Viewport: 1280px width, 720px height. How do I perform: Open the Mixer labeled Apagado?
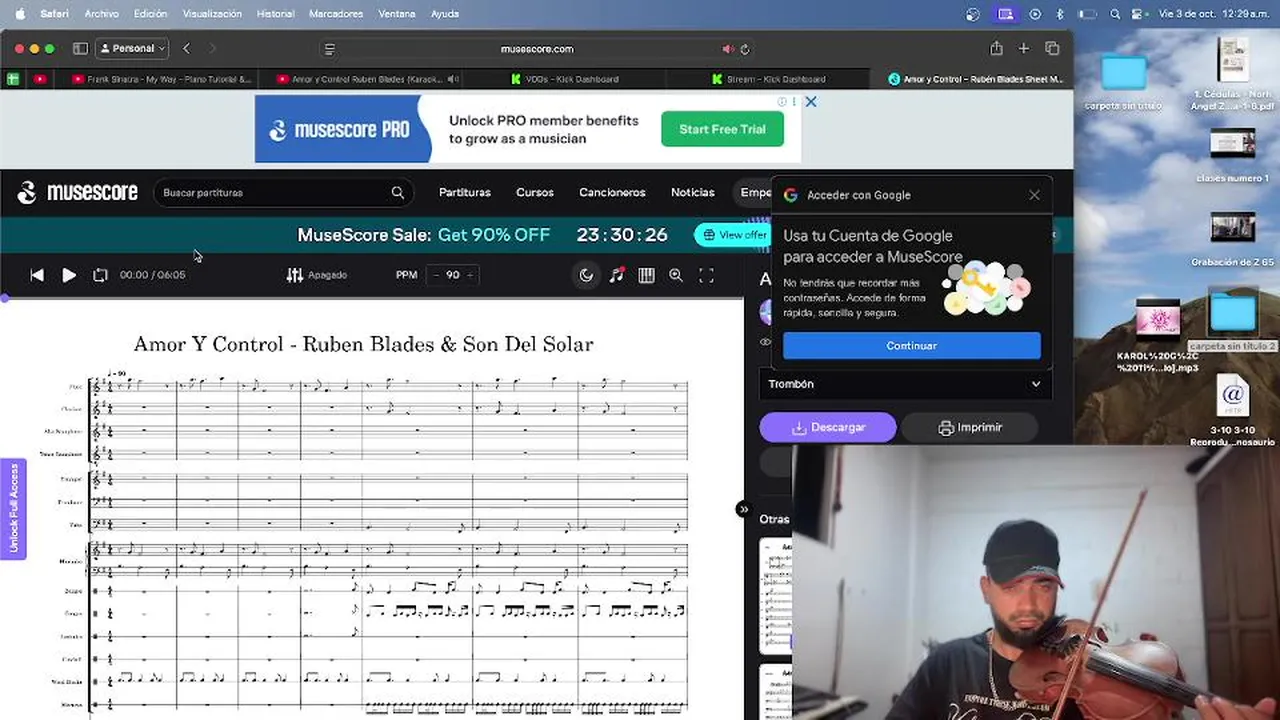[x=316, y=275]
